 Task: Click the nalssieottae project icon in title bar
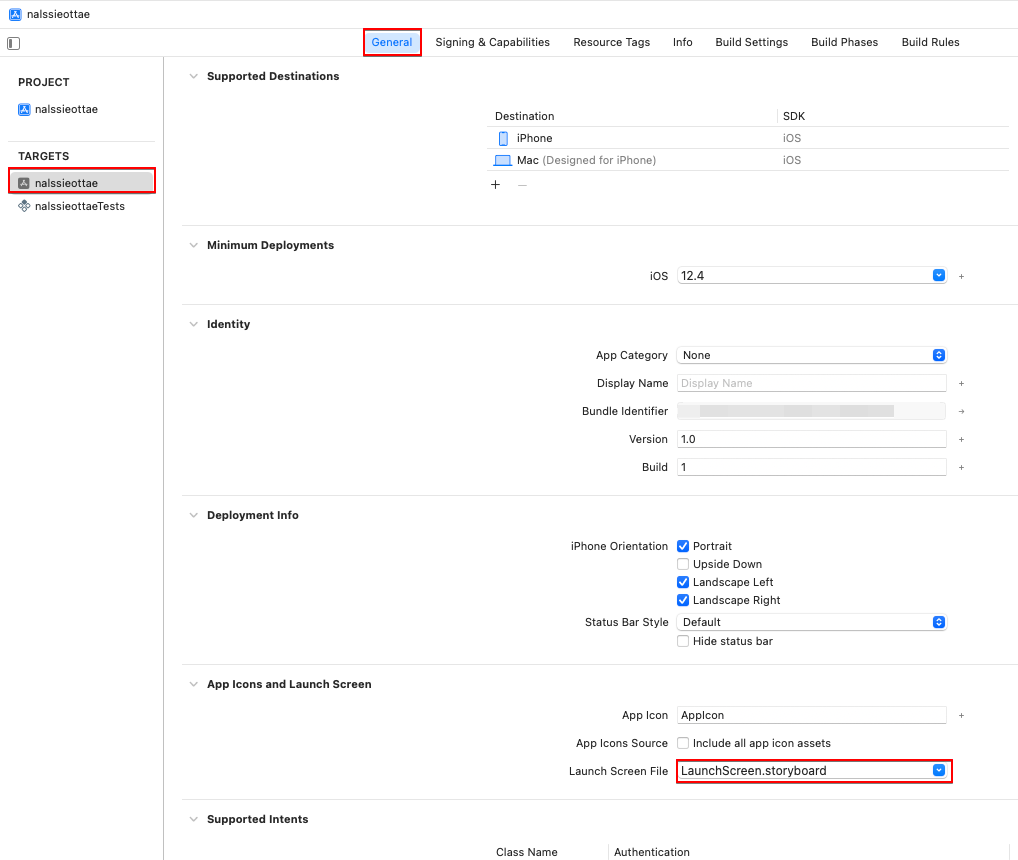point(15,14)
